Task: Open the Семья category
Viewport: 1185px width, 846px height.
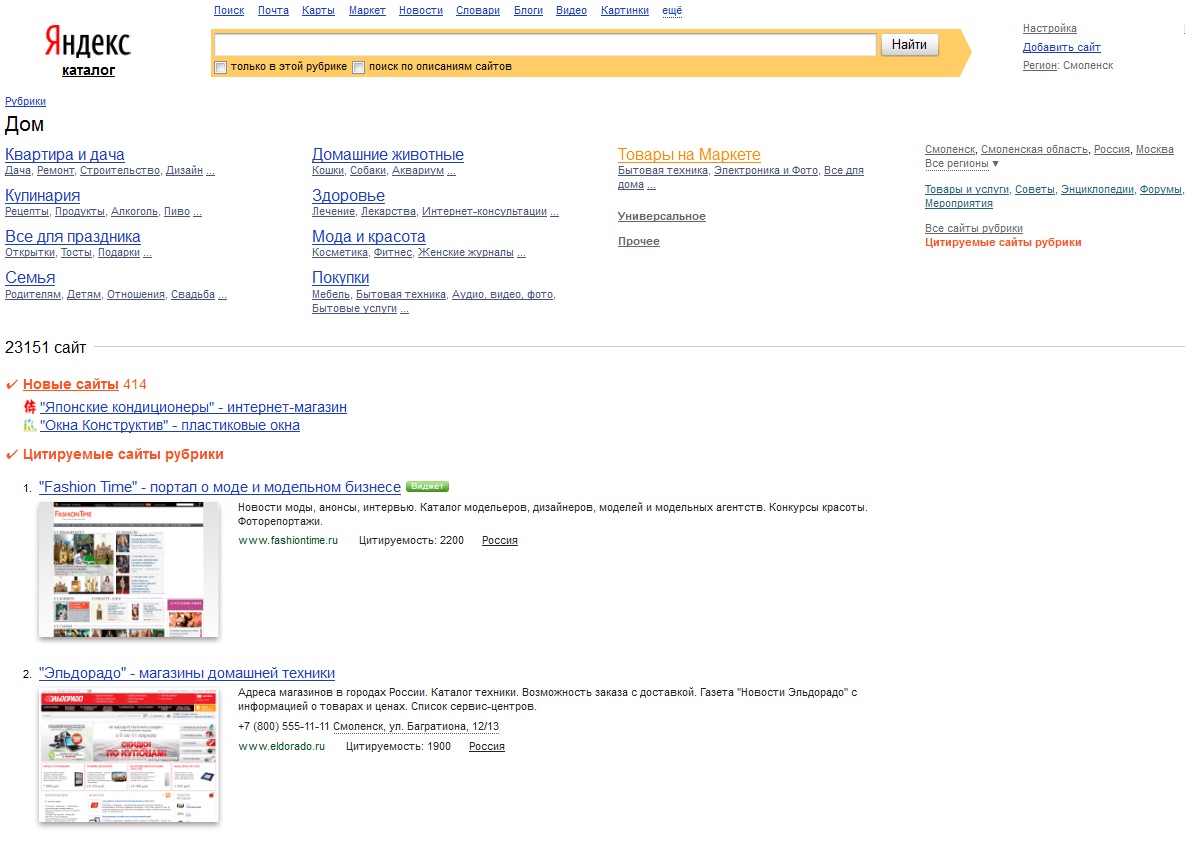Action: 30,278
